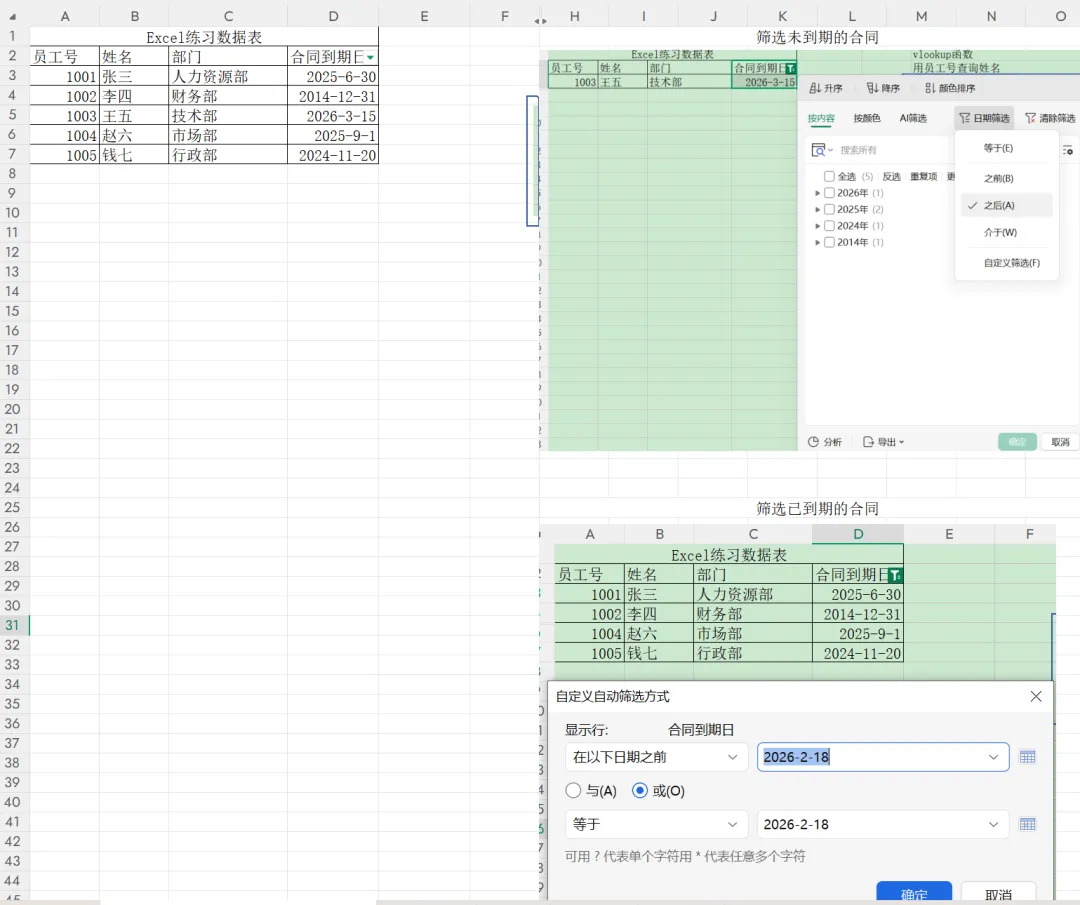Open the calendar picker next to the second date
This screenshot has width=1080, height=905.
(x=1028, y=824)
